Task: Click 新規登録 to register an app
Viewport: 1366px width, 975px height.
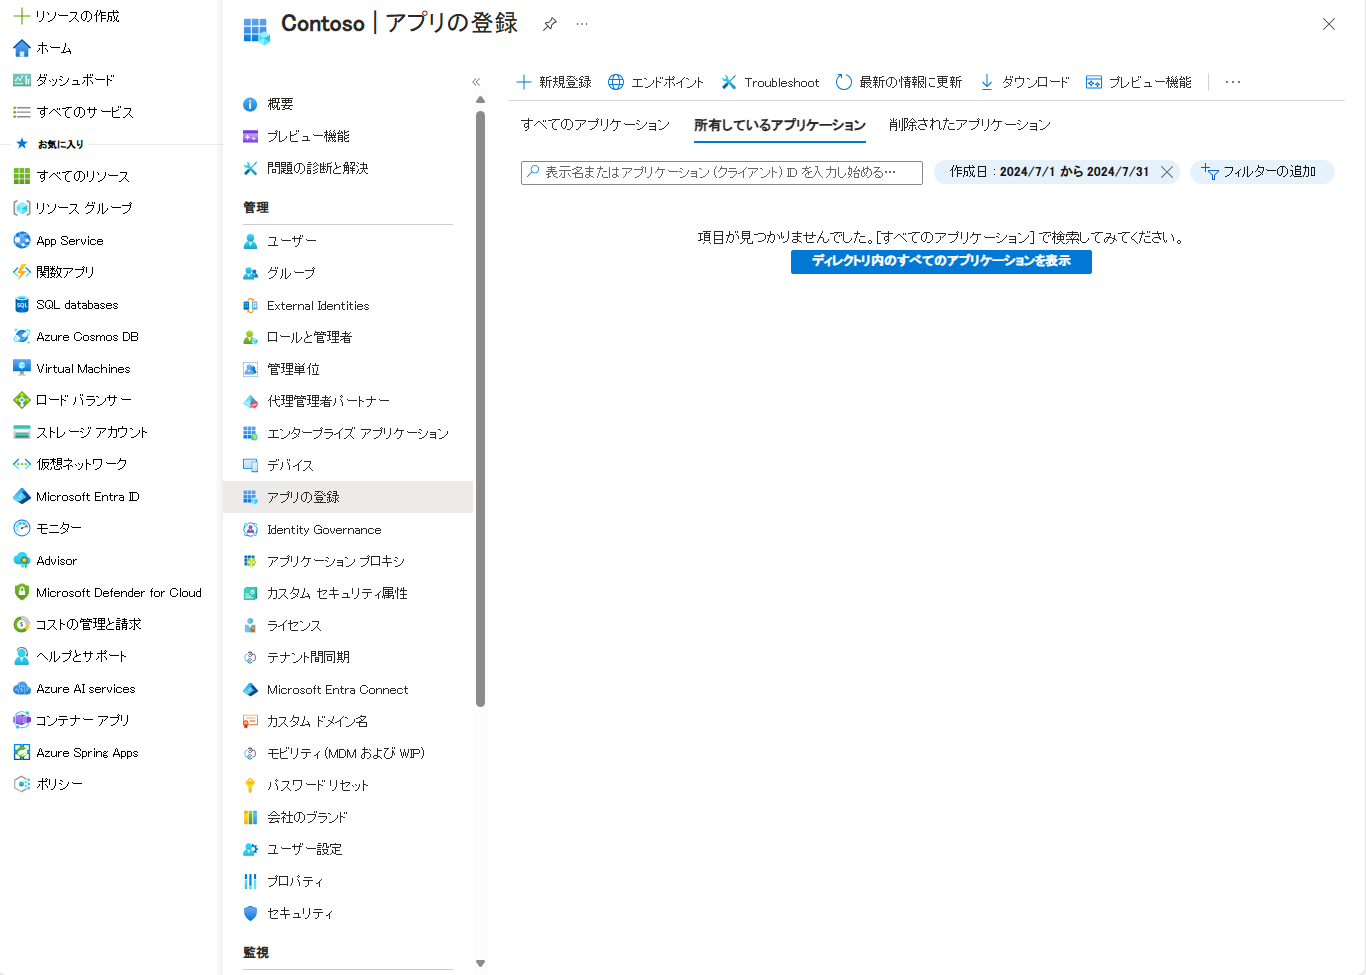Action: click(554, 82)
